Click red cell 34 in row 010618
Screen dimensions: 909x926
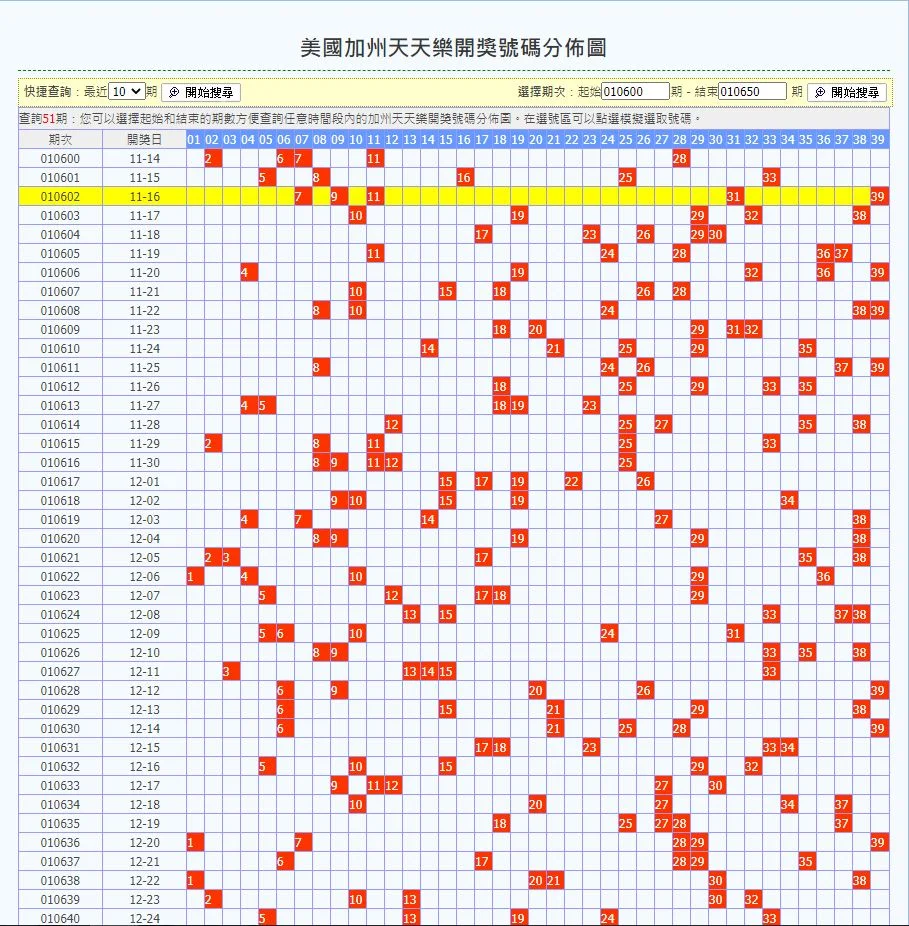[x=788, y=500]
